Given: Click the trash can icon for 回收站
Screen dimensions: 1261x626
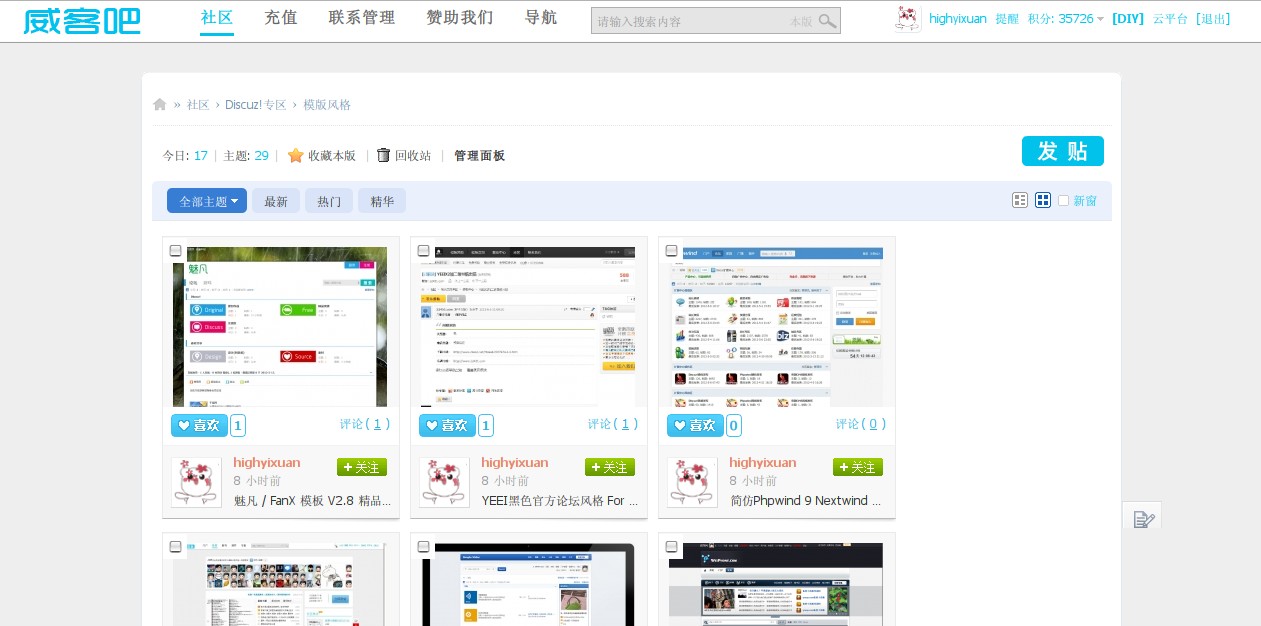Looking at the screenshot, I should tap(383, 155).
